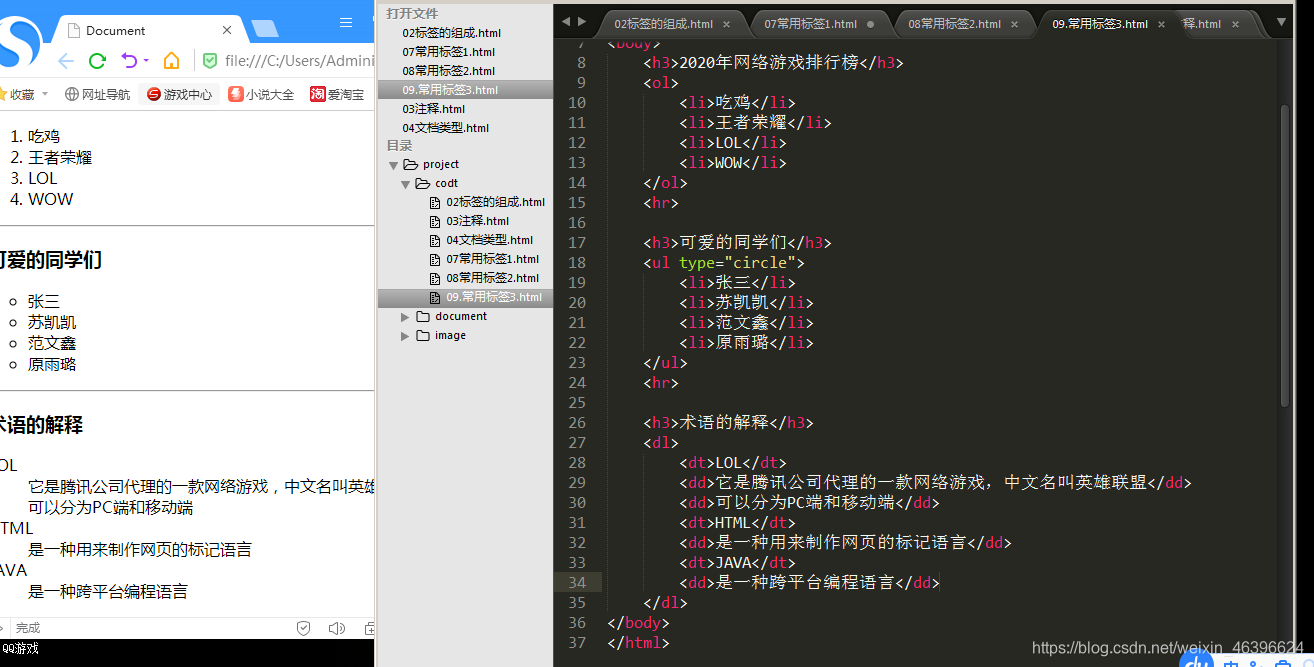Open the 小说大全 bookmark
Image resolution: width=1314 pixels, height=667 pixels.
click(x=261, y=94)
